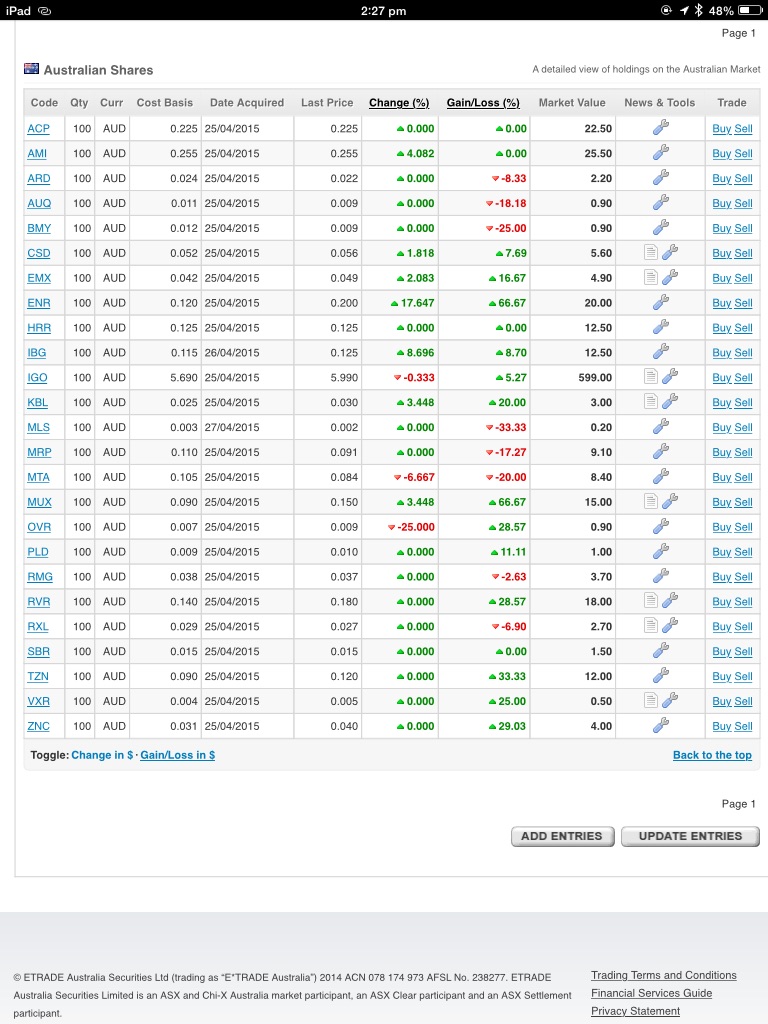View news document icon for RXL row
Viewport: 768px width, 1024px height.
(x=650, y=625)
